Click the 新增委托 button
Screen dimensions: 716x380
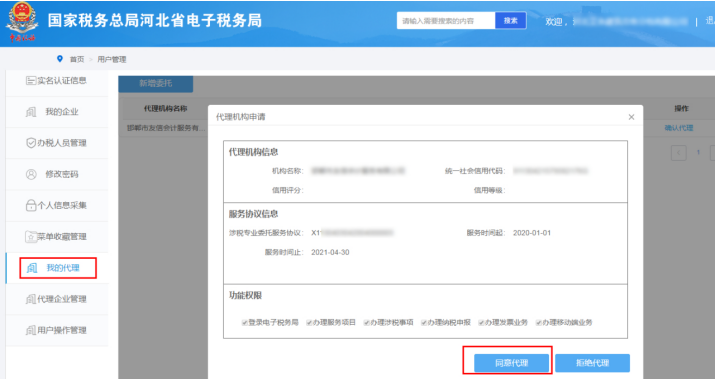[x=156, y=84]
